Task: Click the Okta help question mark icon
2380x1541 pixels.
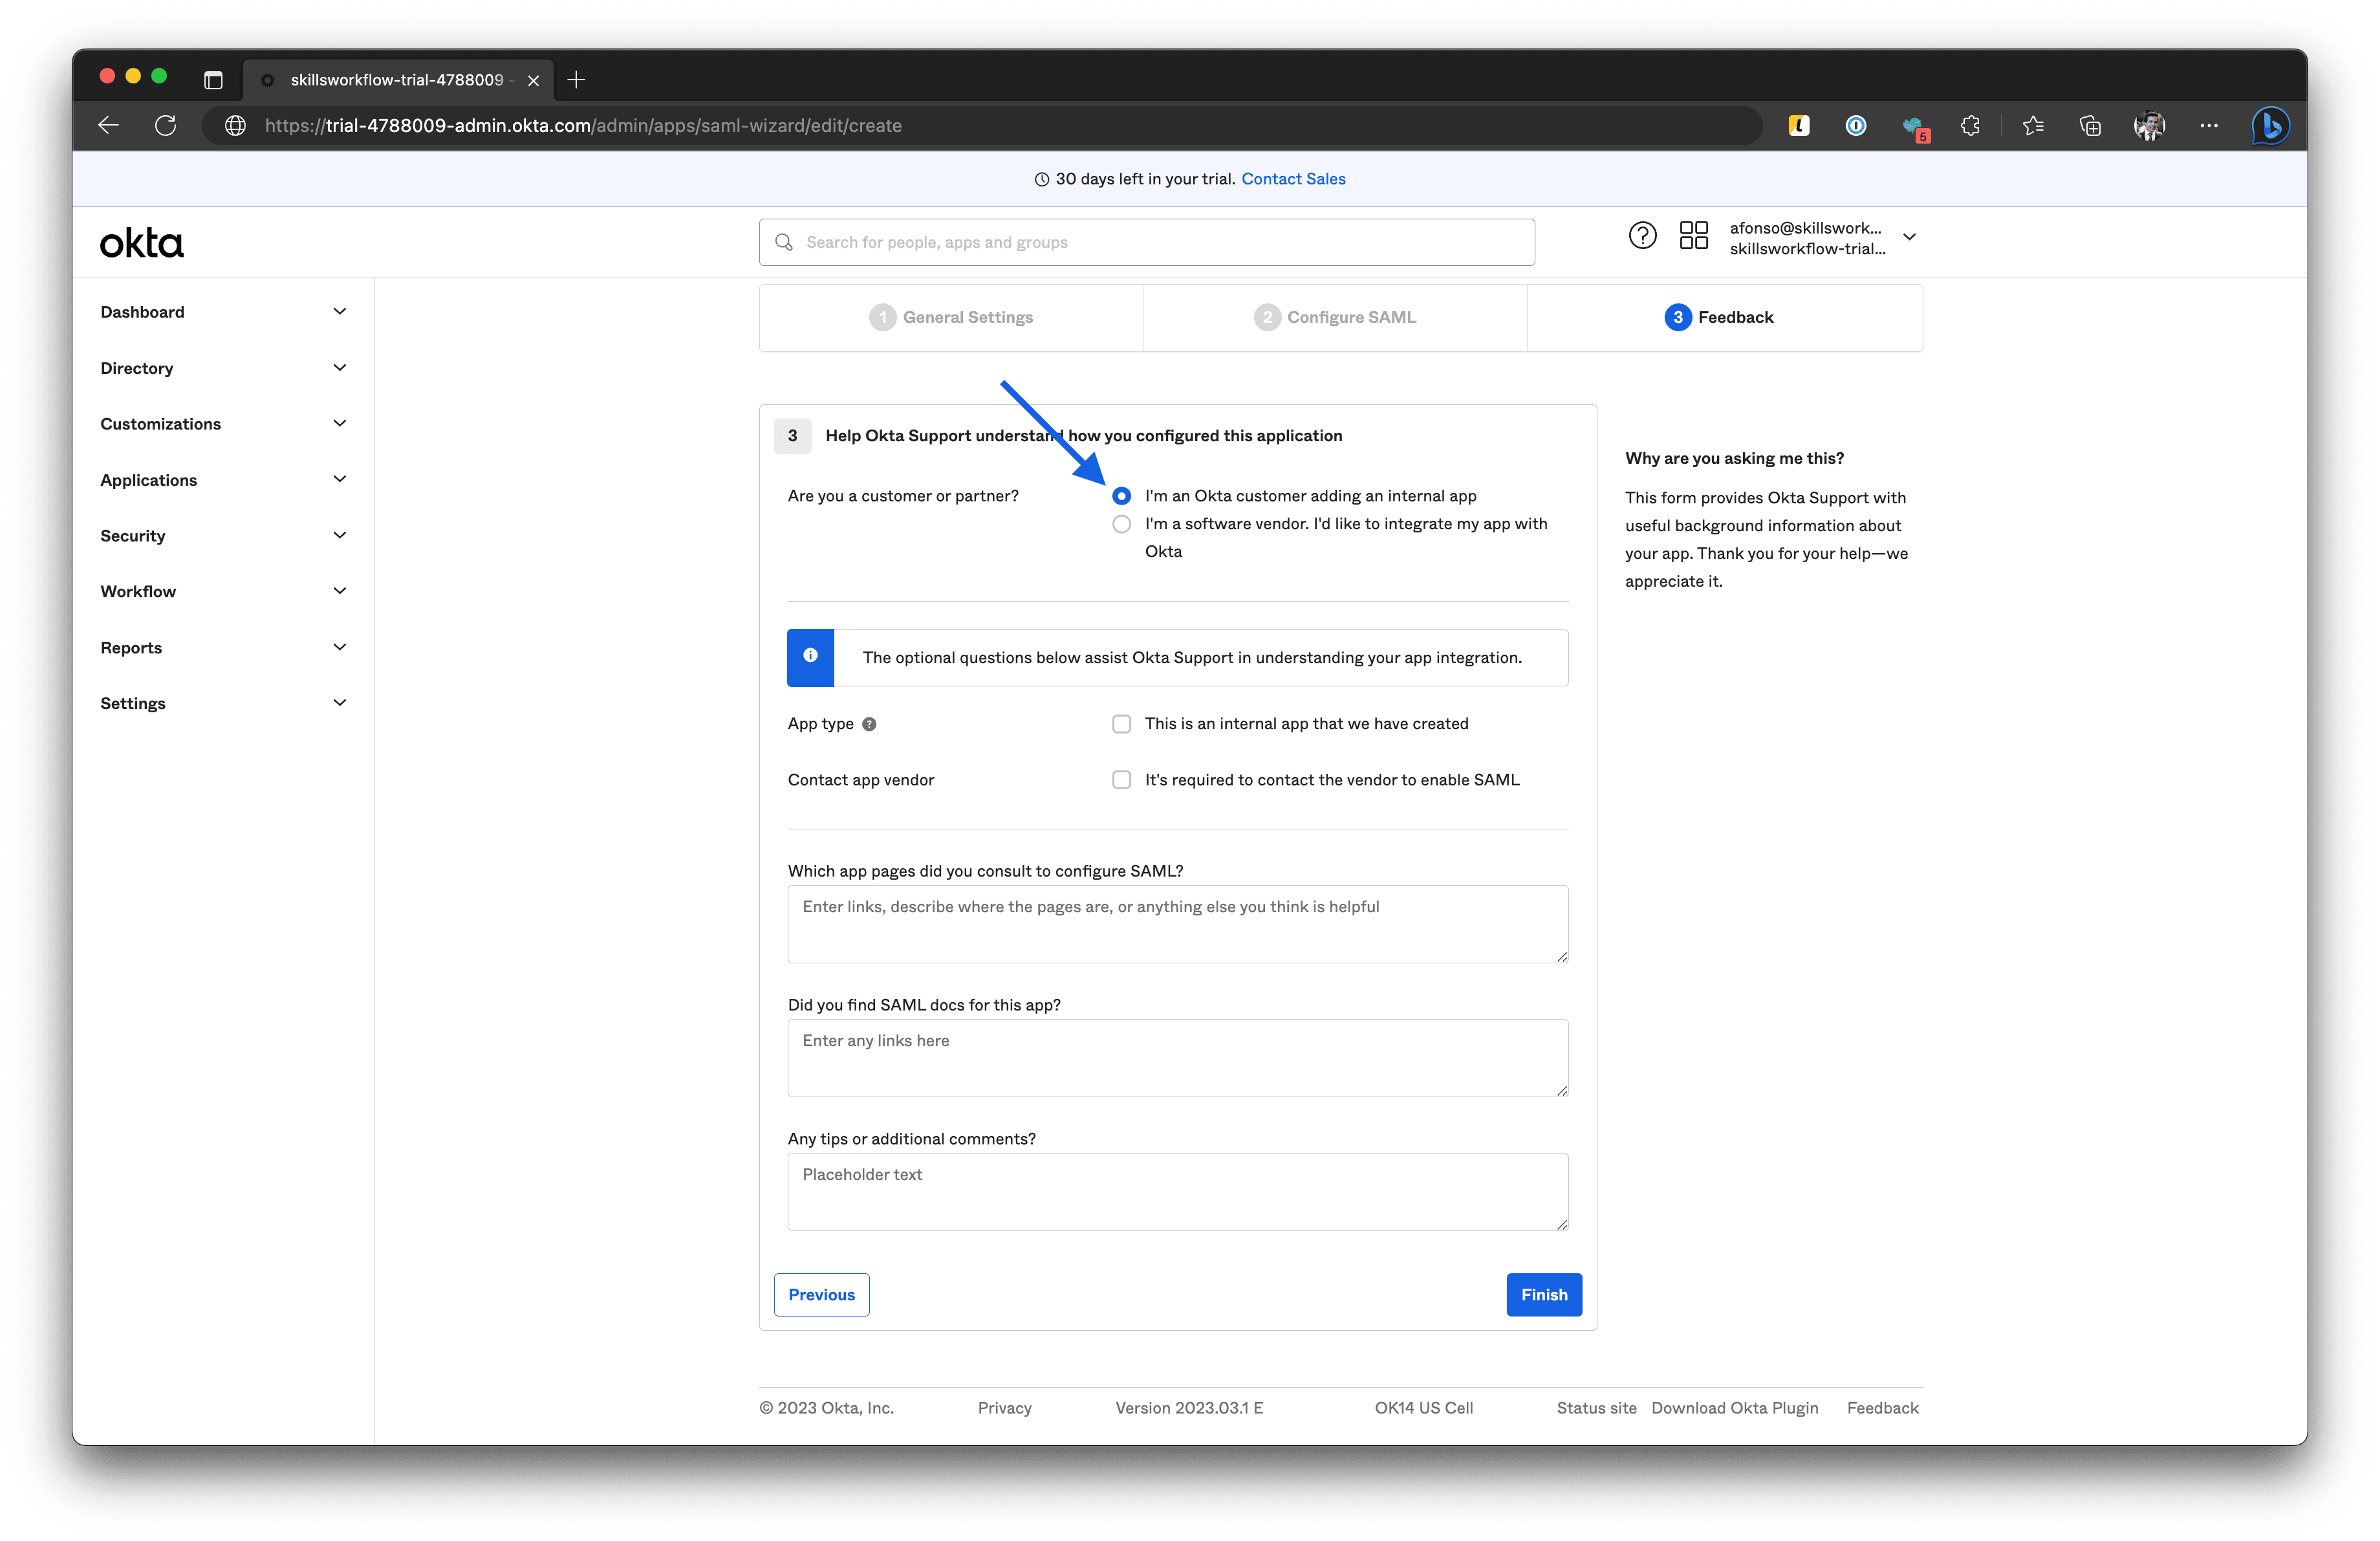Action: click(x=1642, y=236)
